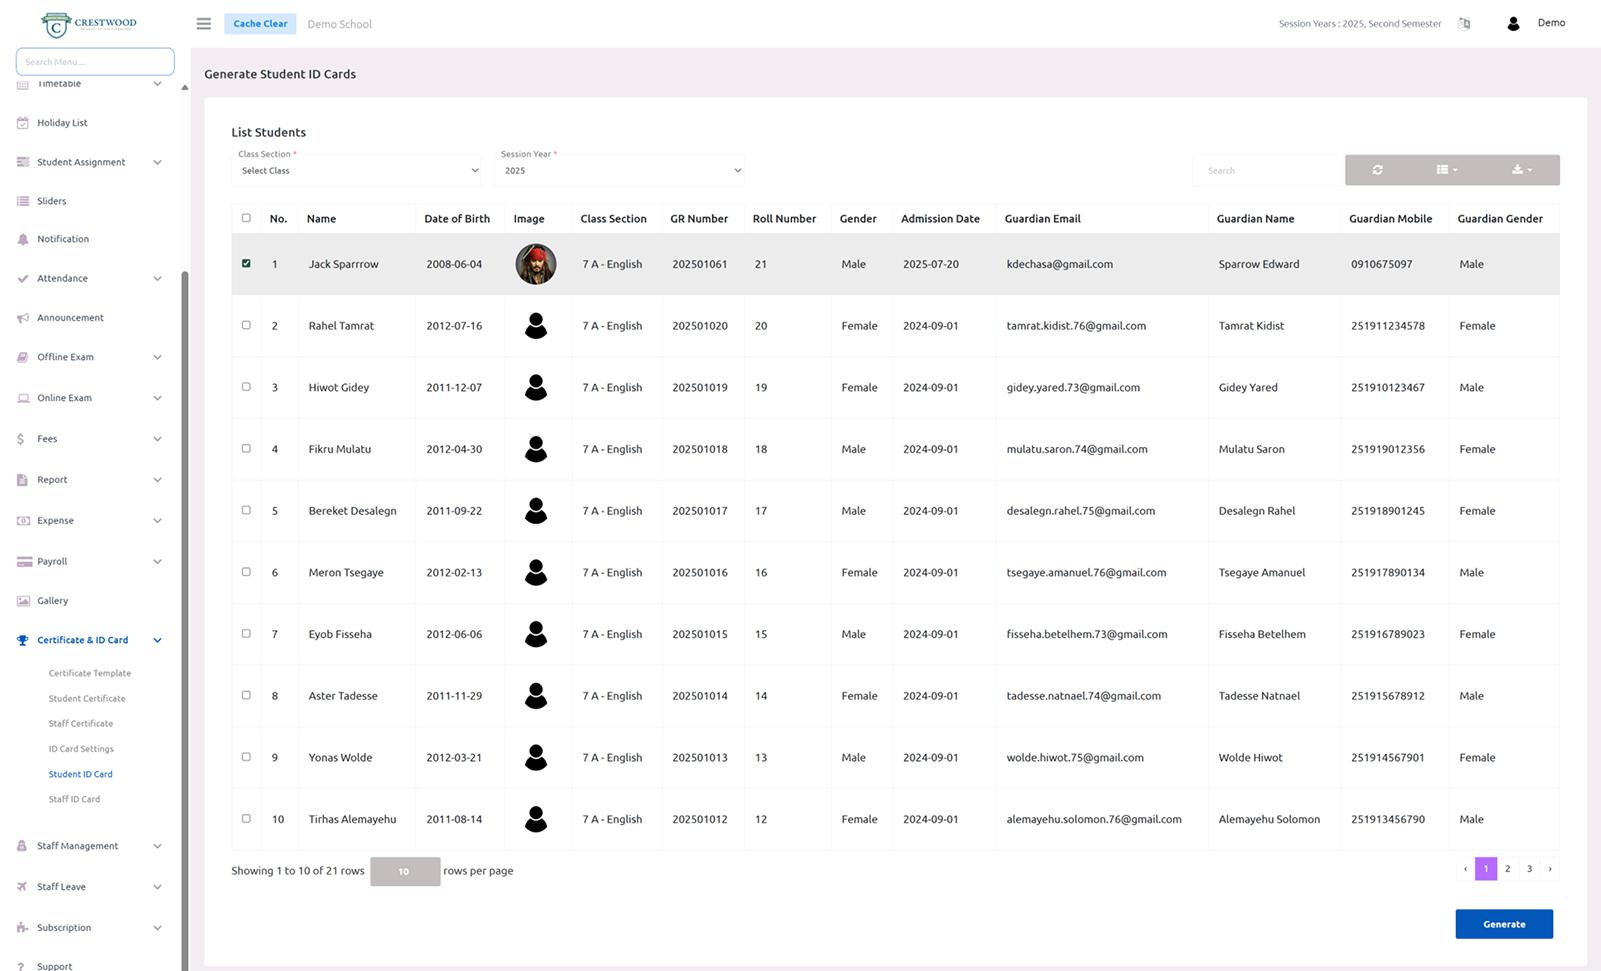Click the table Search input field

point(1266,171)
